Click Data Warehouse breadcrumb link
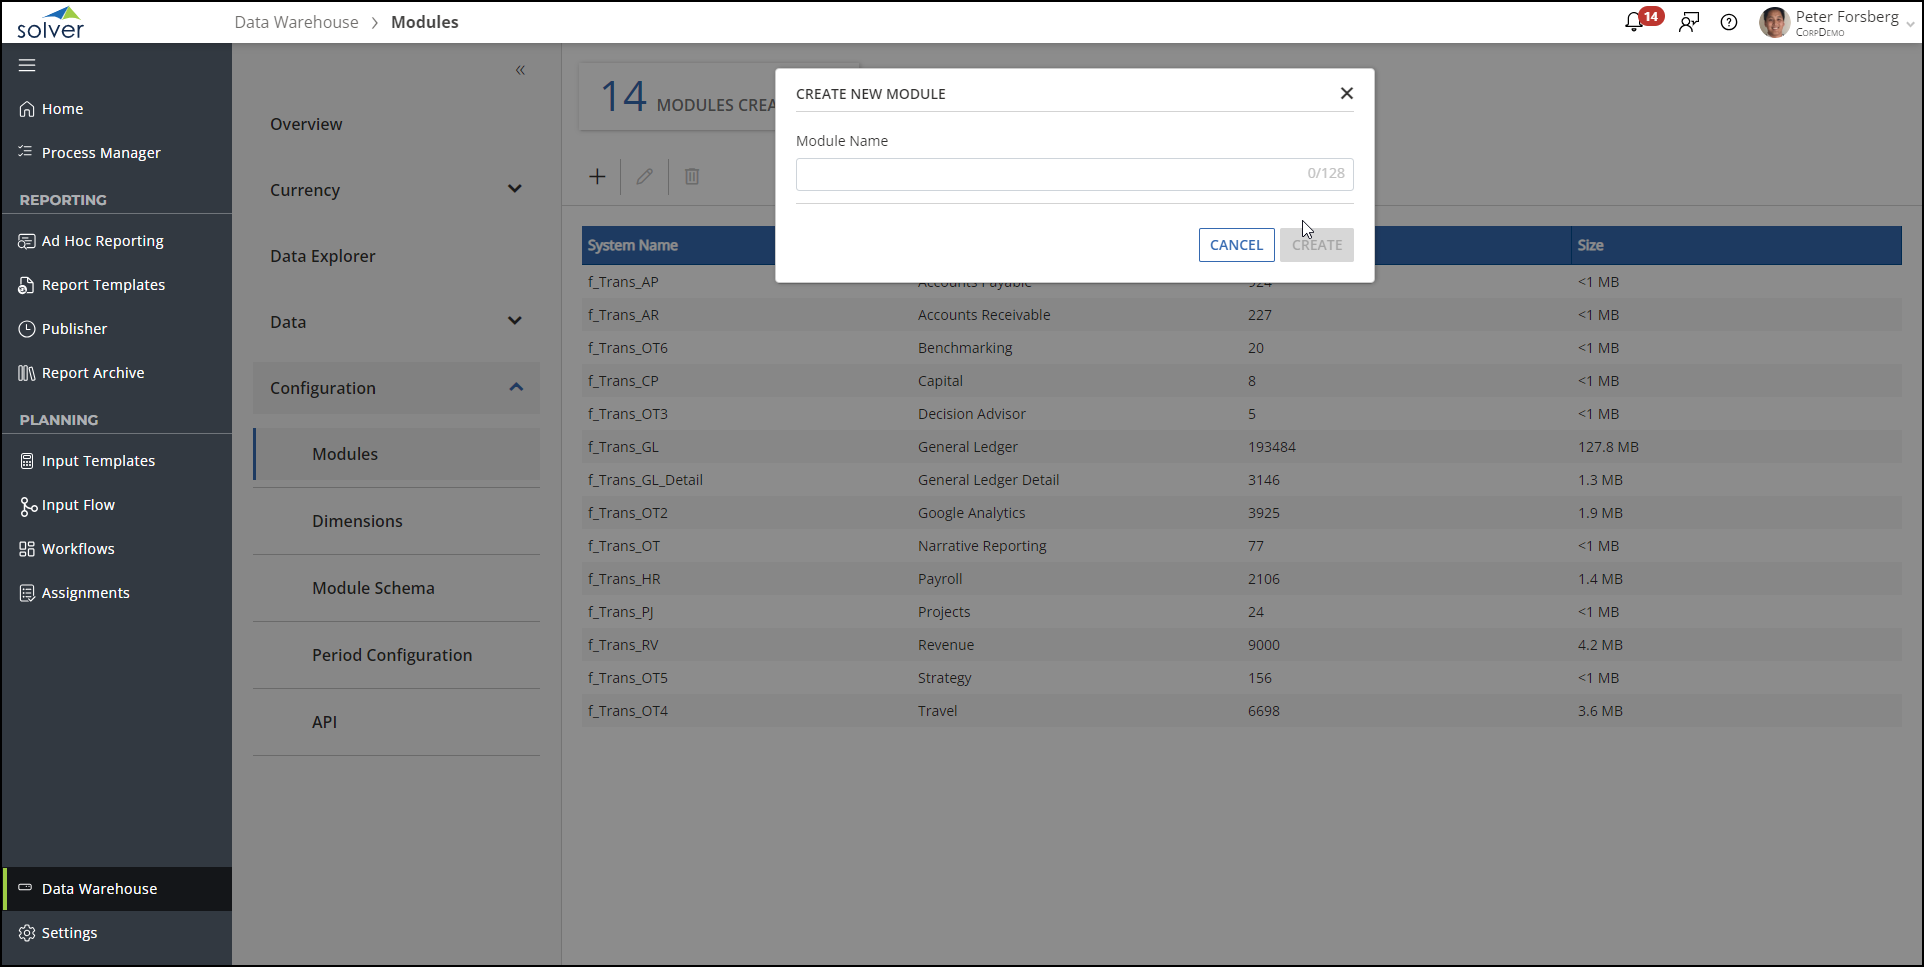Viewport: 1924px width, 967px height. click(x=296, y=22)
